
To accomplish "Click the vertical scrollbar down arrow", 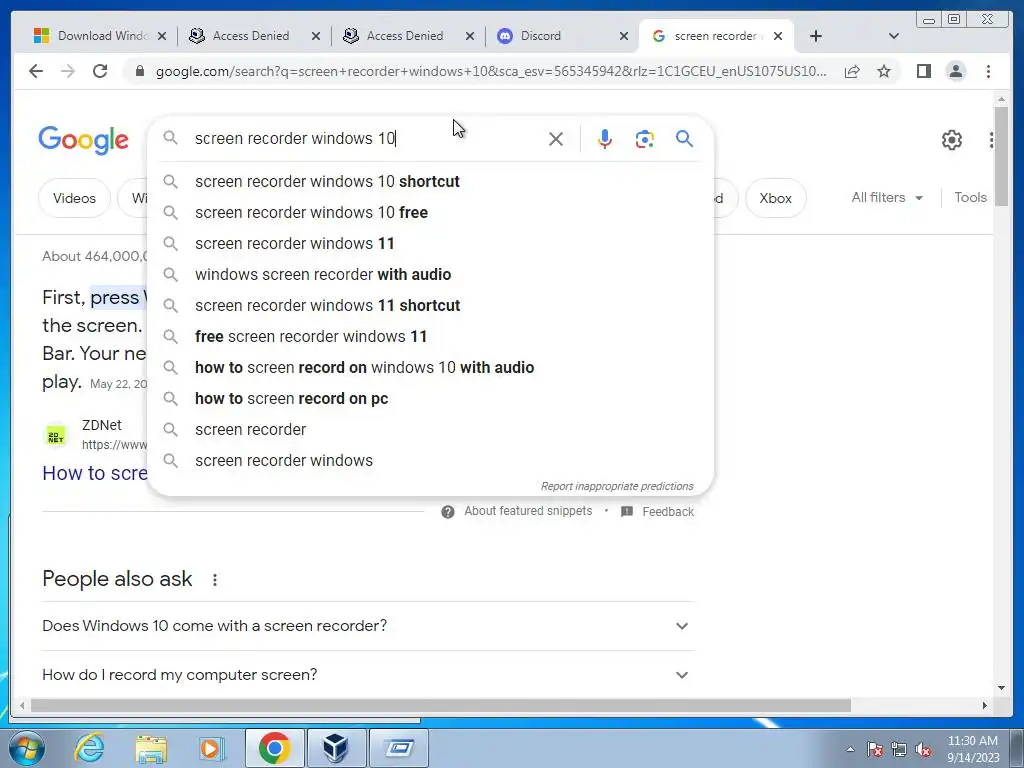I will tap(1001, 687).
